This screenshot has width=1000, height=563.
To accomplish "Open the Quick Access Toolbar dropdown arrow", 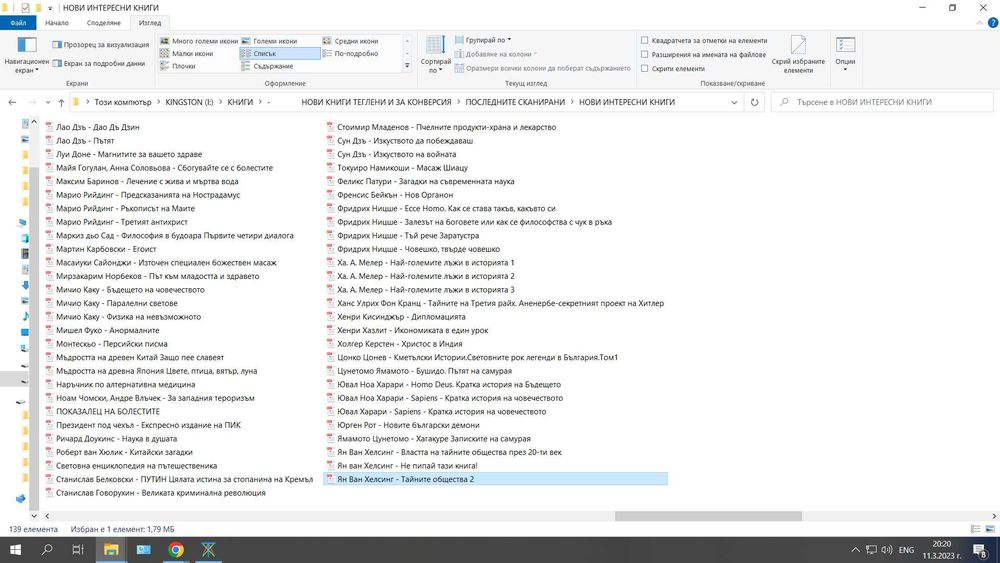I will tap(50, 8).
